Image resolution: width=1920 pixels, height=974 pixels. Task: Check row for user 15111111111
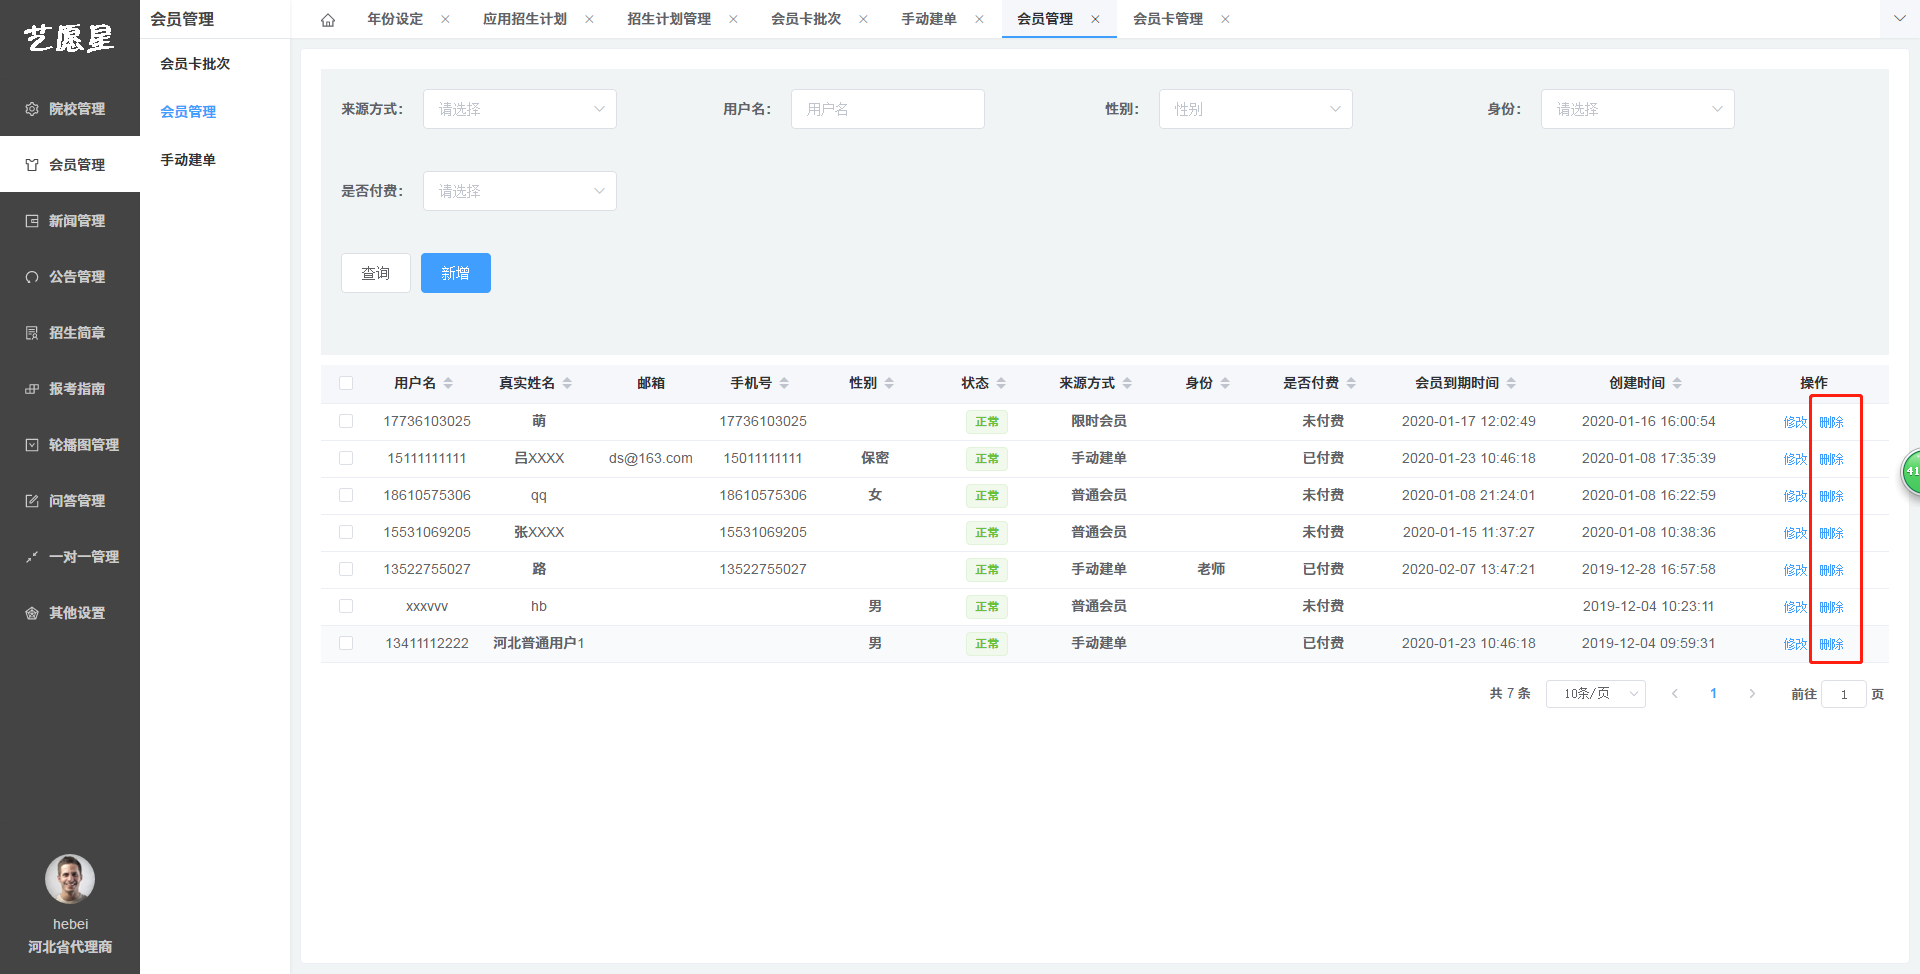pyautogui.click(x=346, y=458)
